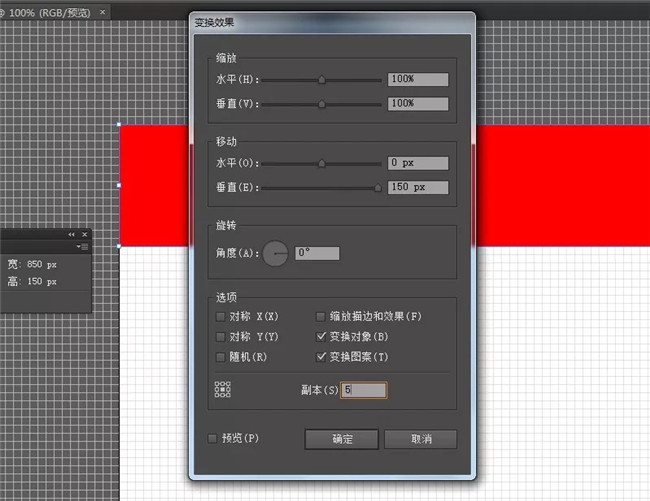Toggle the 随机(R) checkbox

click(221, 357)
